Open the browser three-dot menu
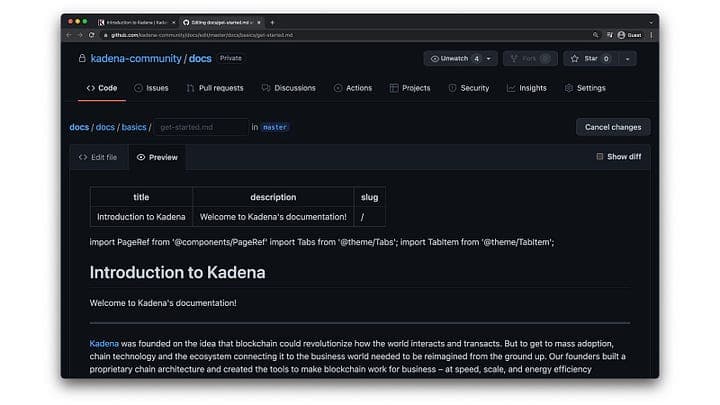The height and width of the screenshot is (405, 720). coord(651,35)
